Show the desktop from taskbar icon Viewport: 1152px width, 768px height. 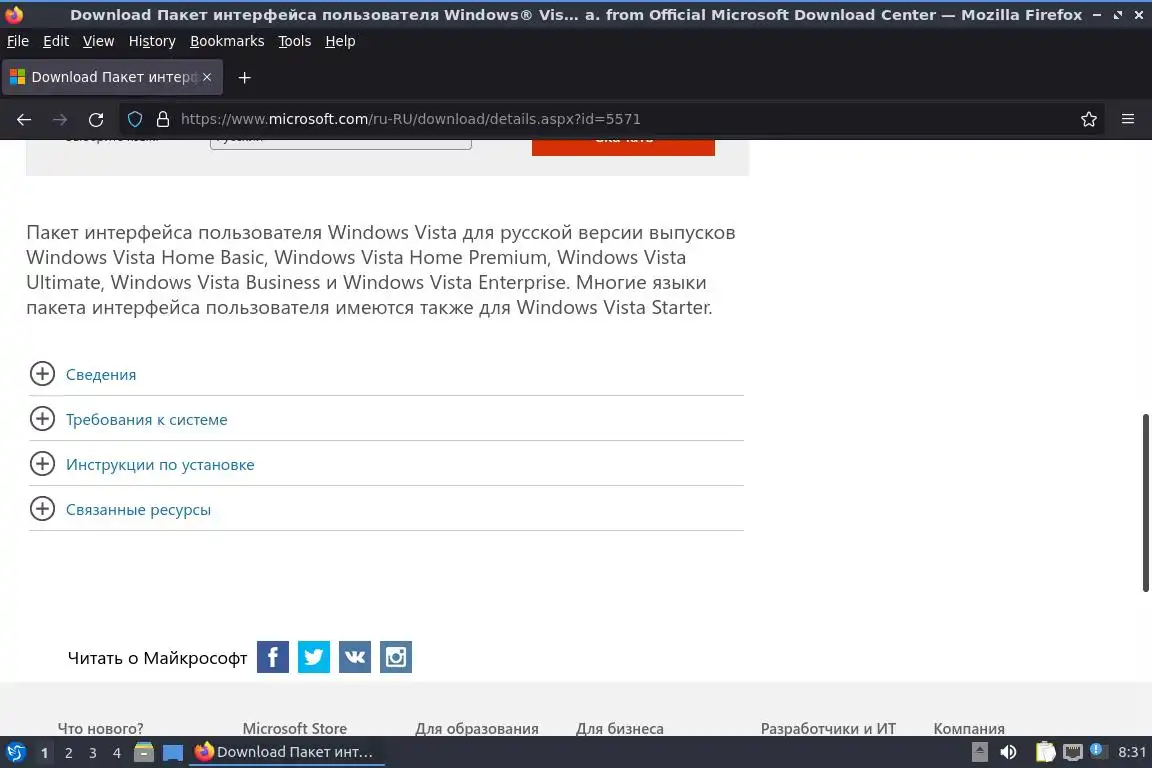pos(173,753)
